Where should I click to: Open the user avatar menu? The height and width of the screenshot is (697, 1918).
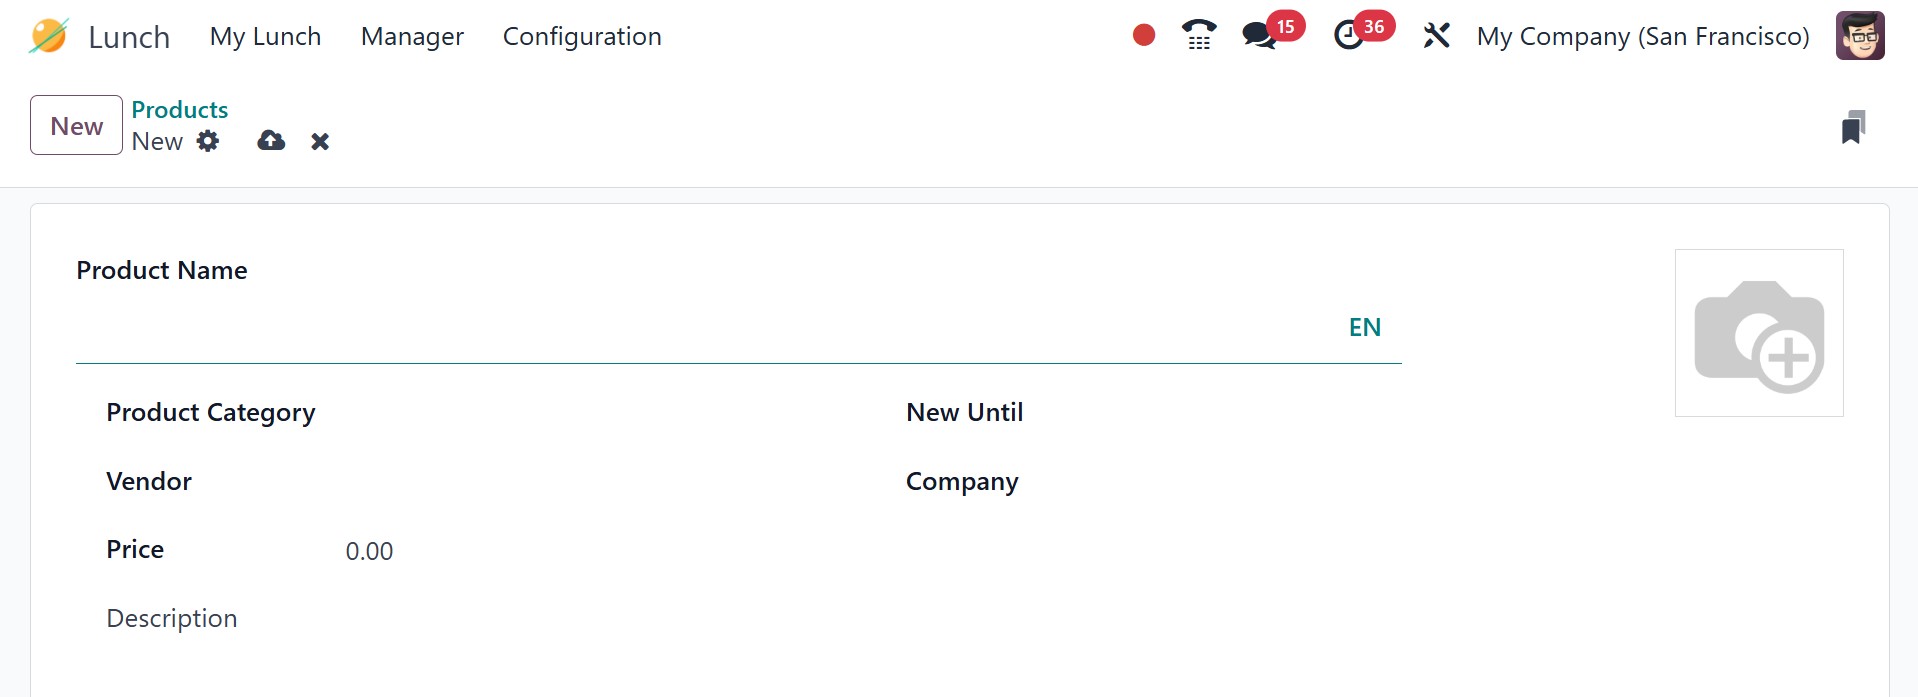point(1859,36)
